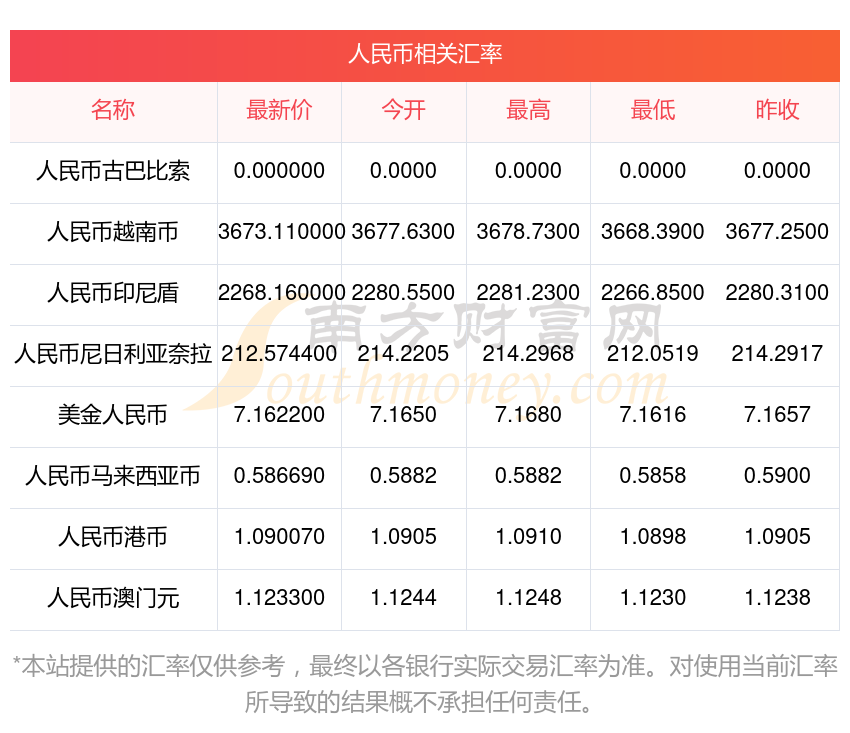Click latest price 0.000000 for 古巴比索
Viewport: 850px width, 733px height.
pos(279,171)
